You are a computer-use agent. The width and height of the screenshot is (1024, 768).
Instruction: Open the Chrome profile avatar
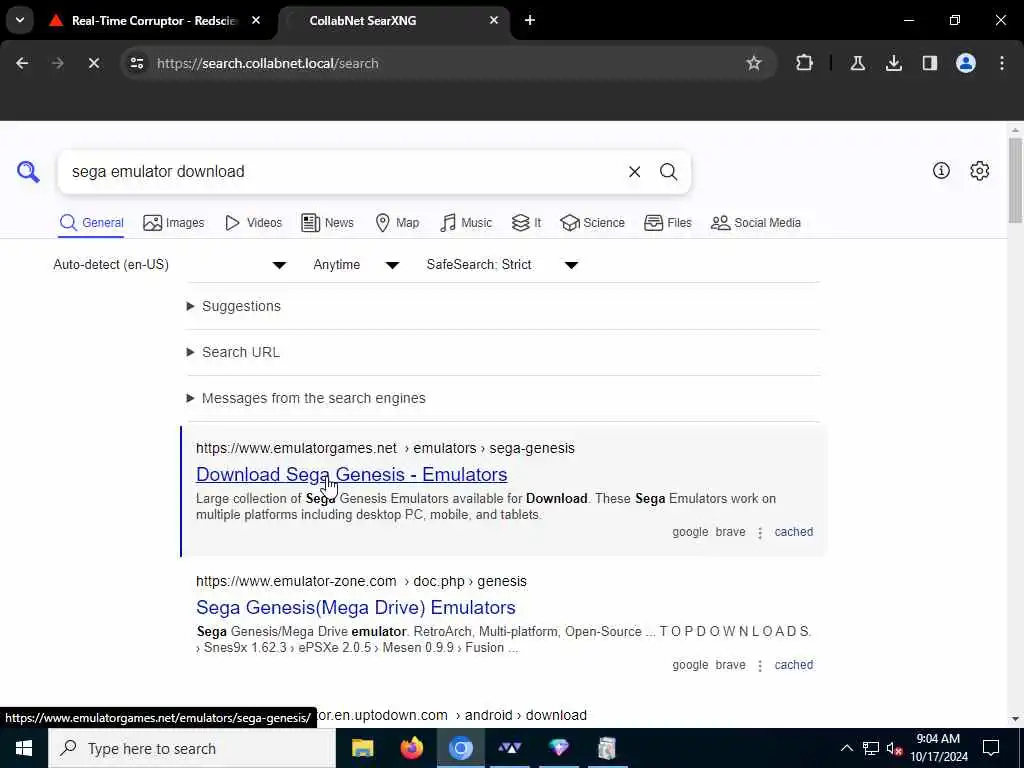coord(965,63)
